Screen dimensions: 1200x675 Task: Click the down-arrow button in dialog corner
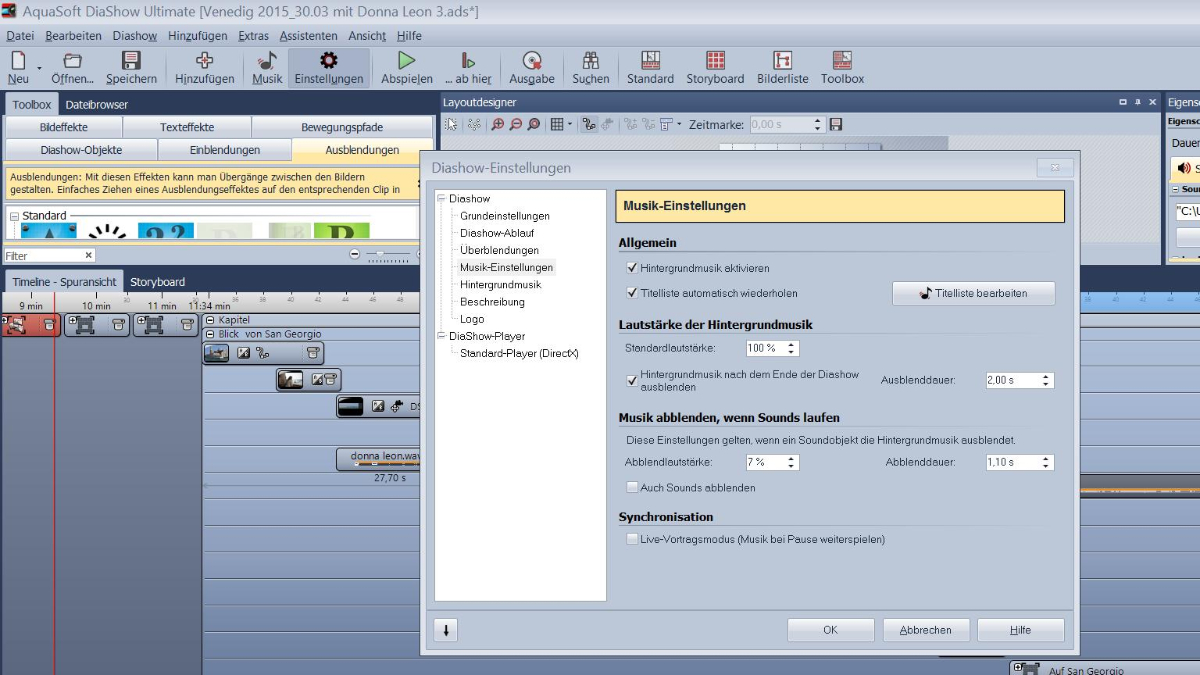point(446,630)
